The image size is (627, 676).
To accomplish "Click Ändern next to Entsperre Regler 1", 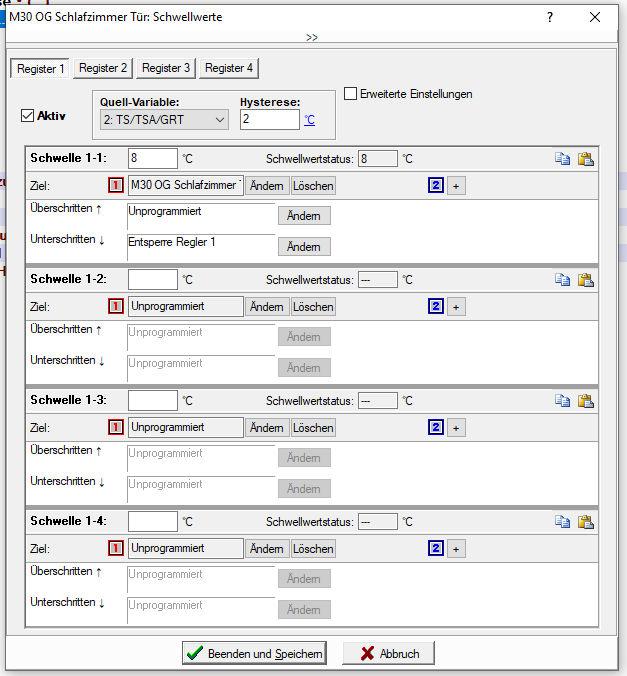I will tap(303, 246).
